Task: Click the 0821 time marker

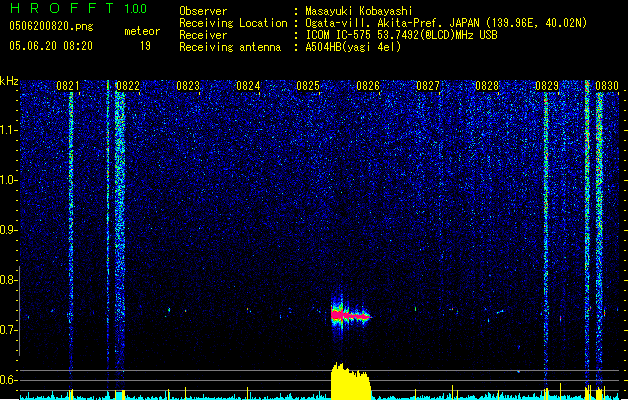Action: pos(68,86)
